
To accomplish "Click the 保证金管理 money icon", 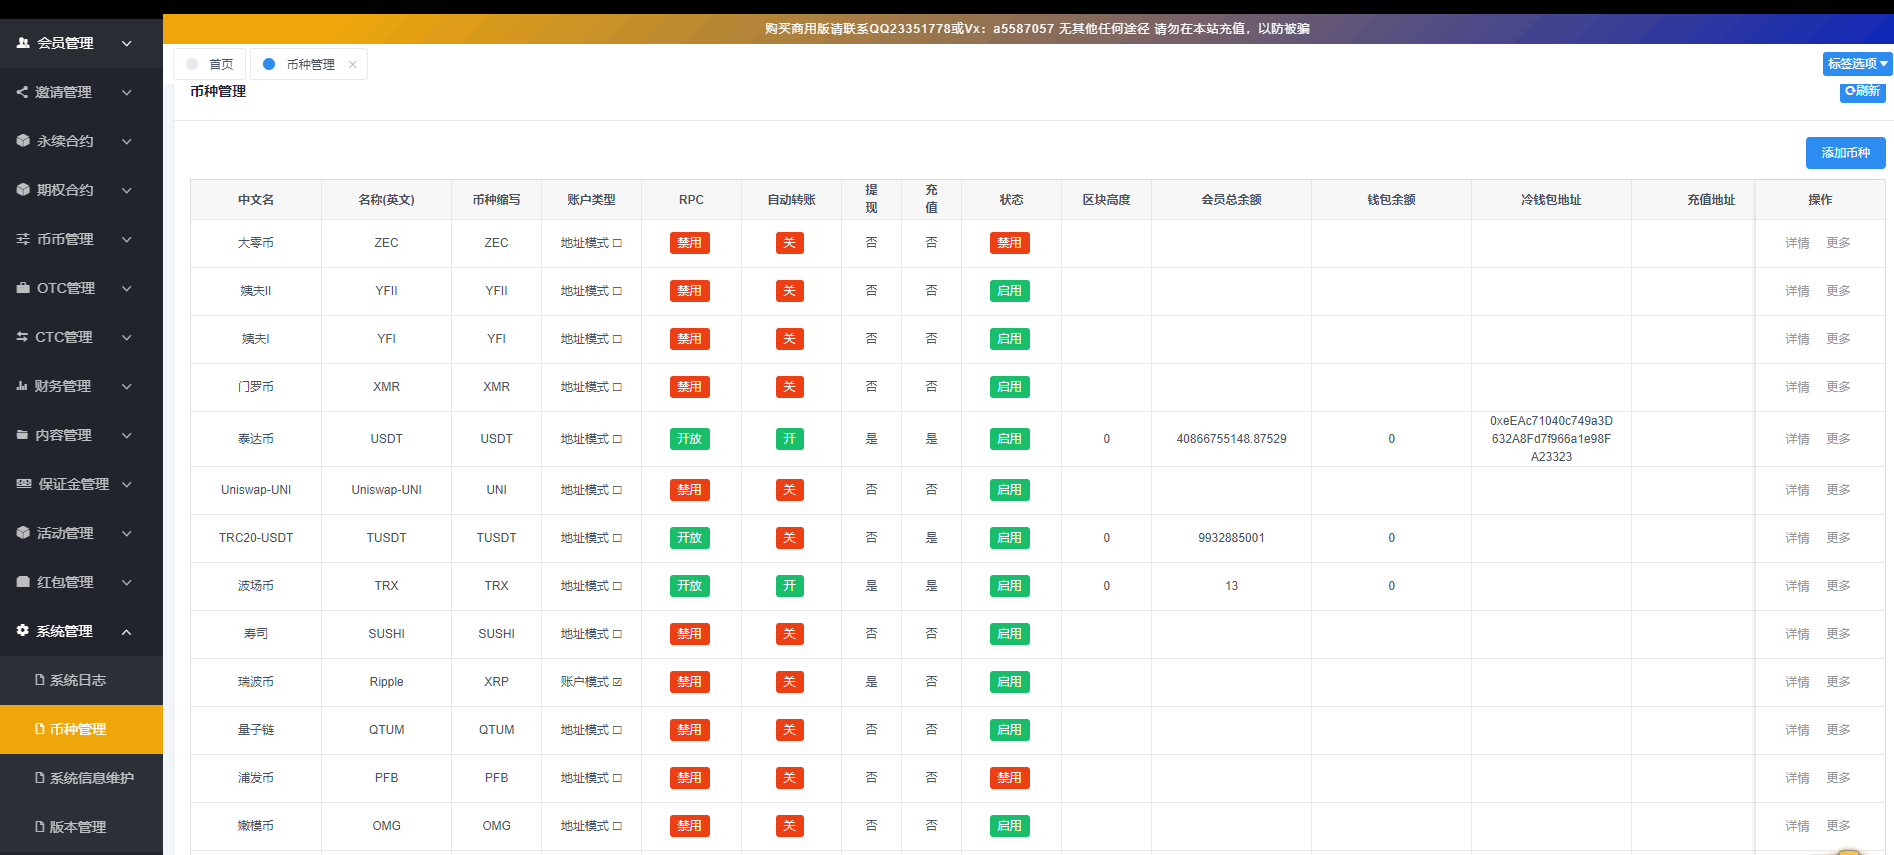I will (x=24, y=484).
